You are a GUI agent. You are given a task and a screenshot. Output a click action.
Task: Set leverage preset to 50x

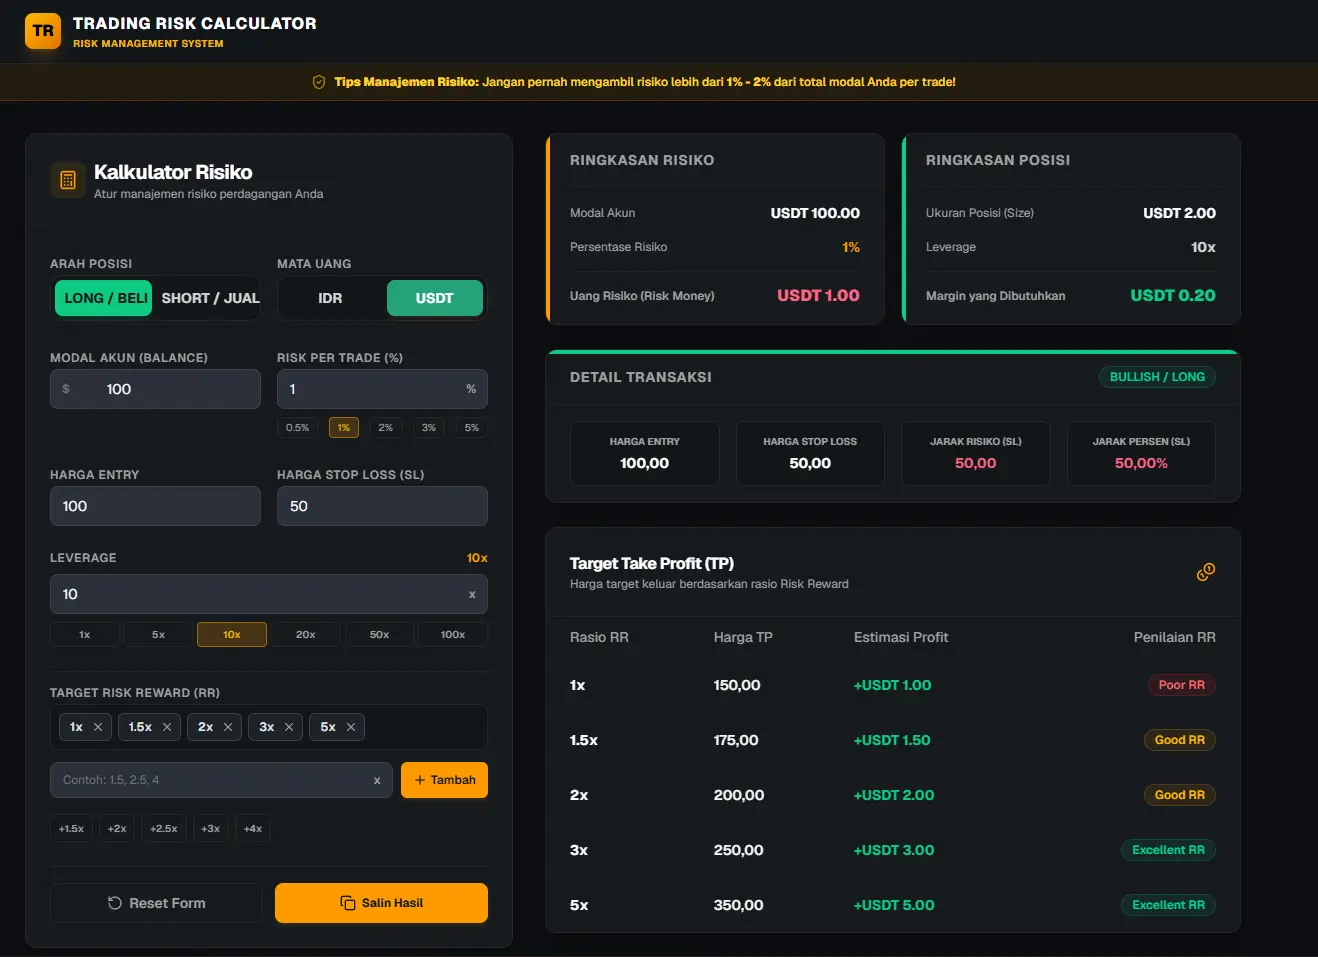pyautogui.click(x=379, y=634)
